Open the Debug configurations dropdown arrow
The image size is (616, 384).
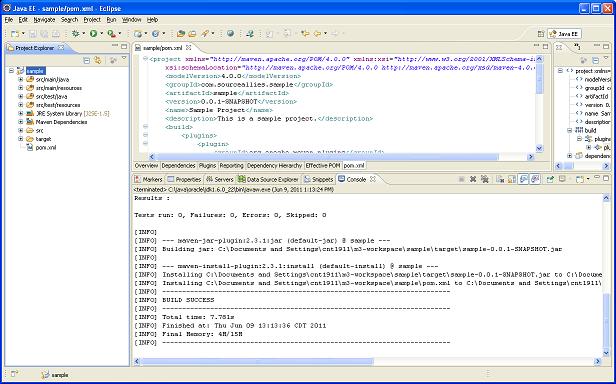click(x=84, y=34)
